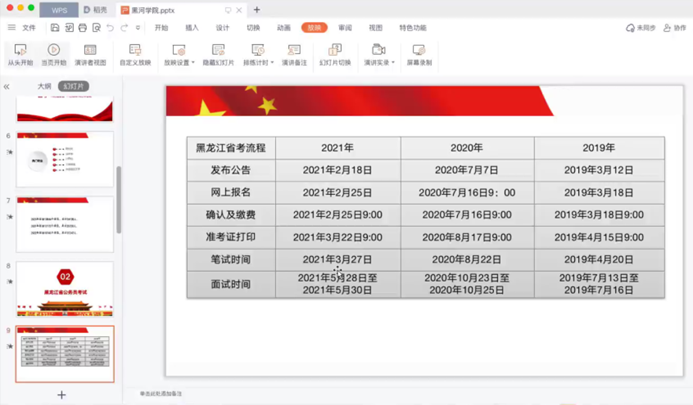Click the 准考证打印 row label
Image resolution: width=693 pixels, height=405 pixels.
[231, 237]
